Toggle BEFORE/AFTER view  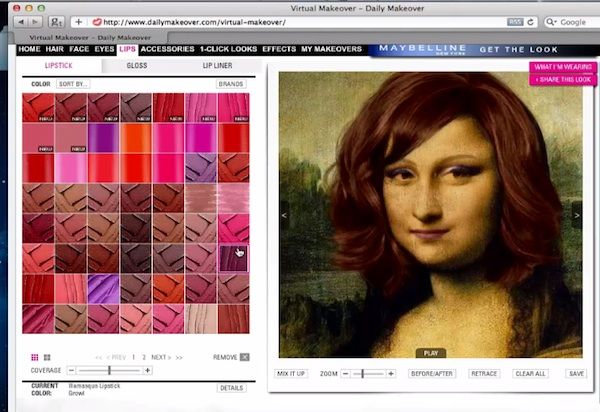(x=432, y=373)
